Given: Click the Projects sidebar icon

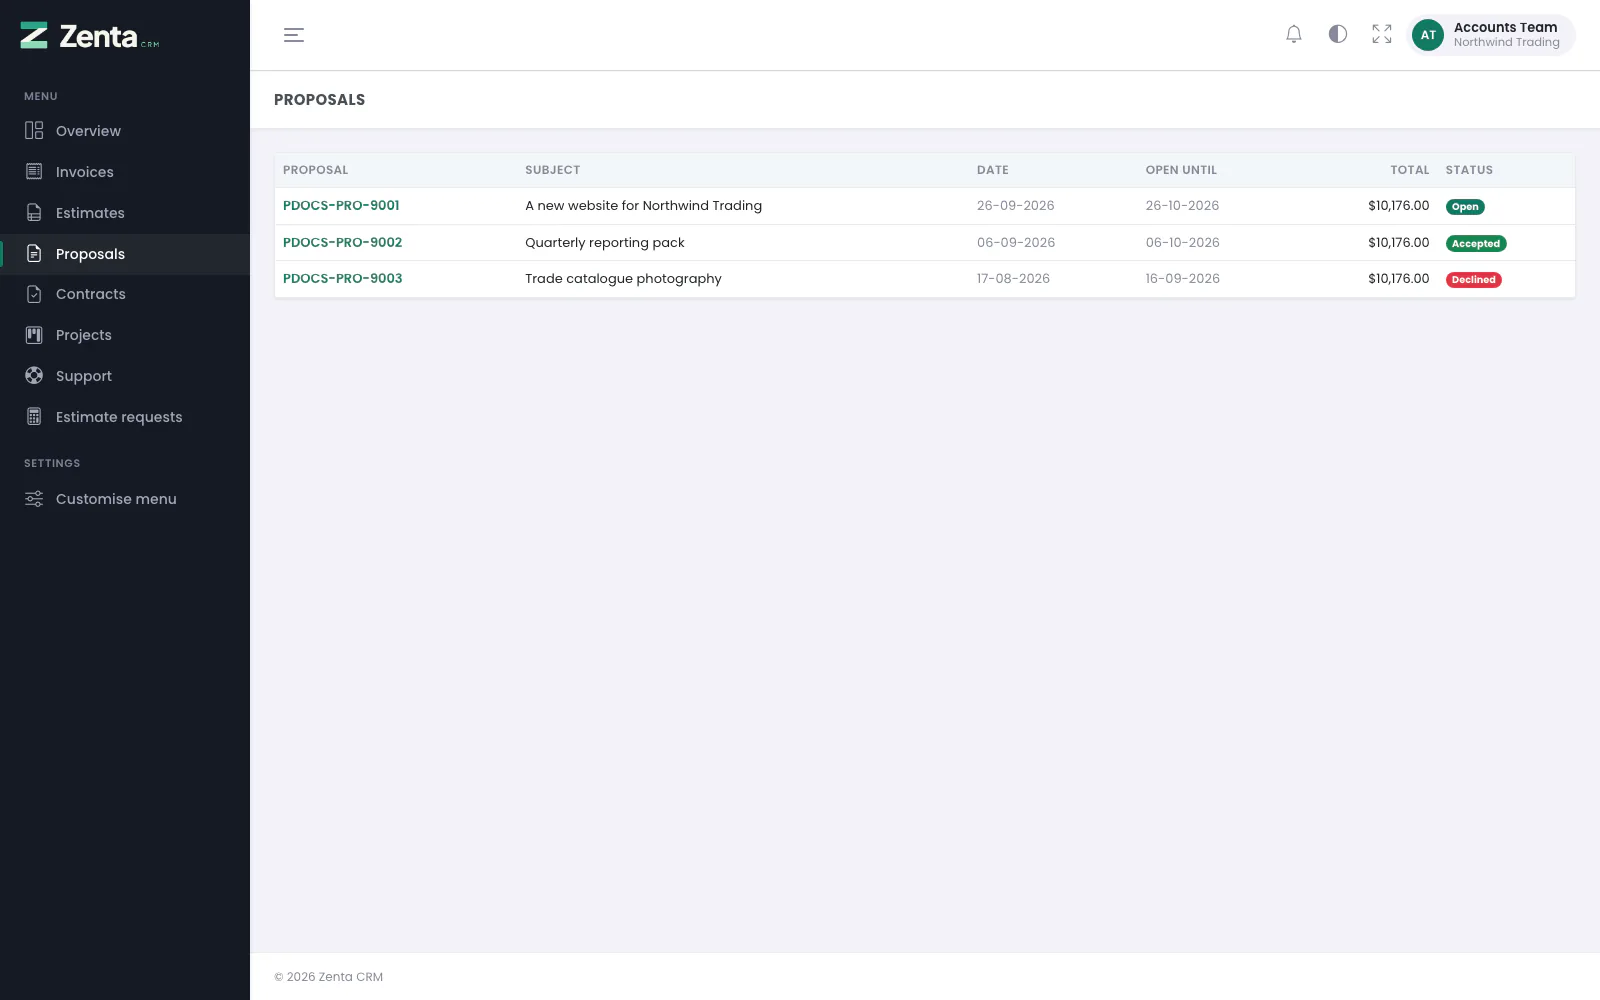Looking at the screenshot, I should tap(34, 335).
